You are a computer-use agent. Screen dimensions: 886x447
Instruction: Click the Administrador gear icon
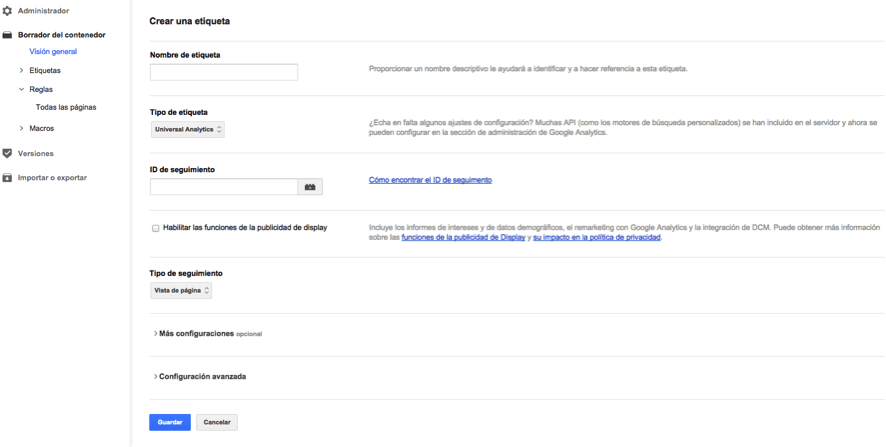pos(8,11)
